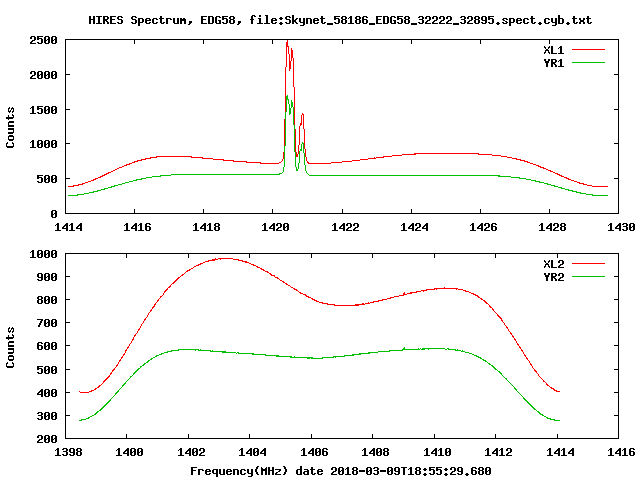Viewport: 640px width, 480px height.
Task: Click the top plot 1414 x-axis label
Action: pyautogui.click(x=68, y=227)
